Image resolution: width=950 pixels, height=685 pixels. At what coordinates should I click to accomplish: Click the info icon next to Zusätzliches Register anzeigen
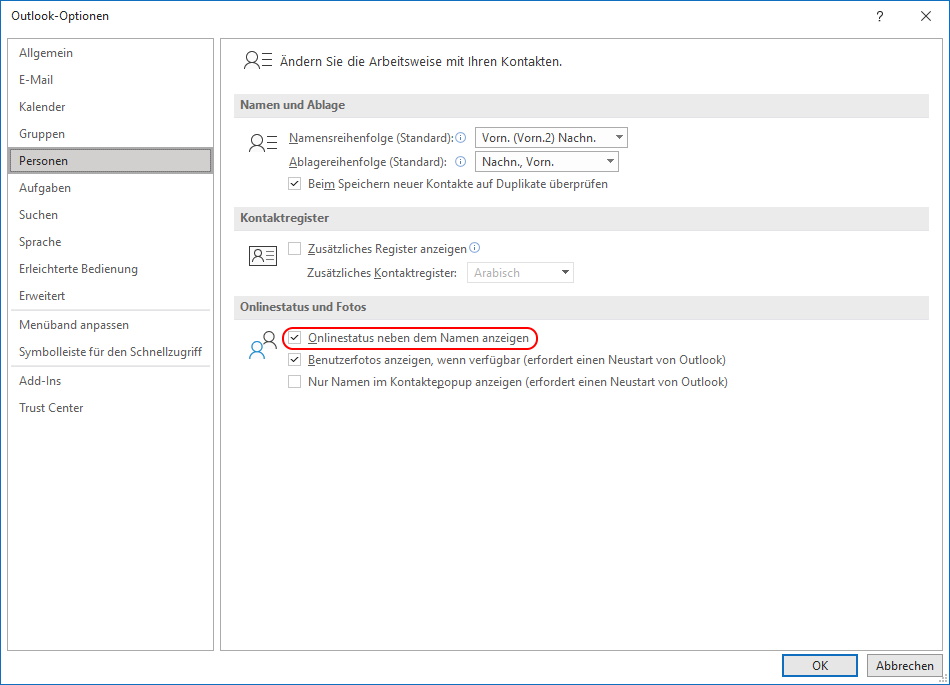click(475, 247)
